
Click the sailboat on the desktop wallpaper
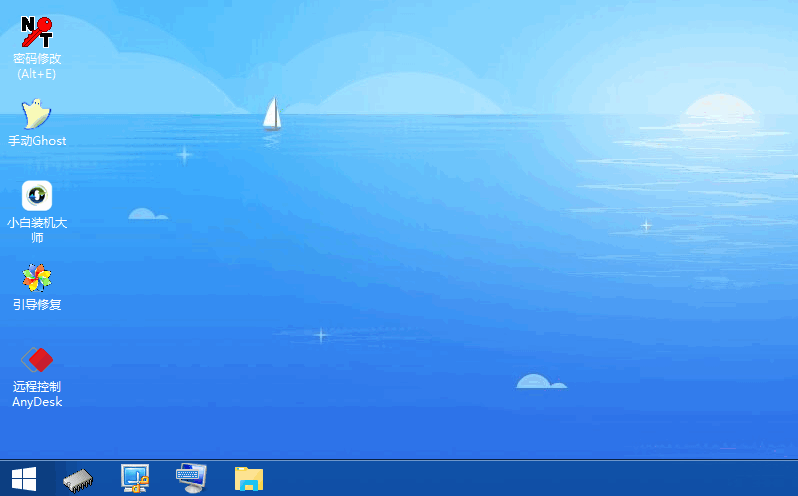271,114
